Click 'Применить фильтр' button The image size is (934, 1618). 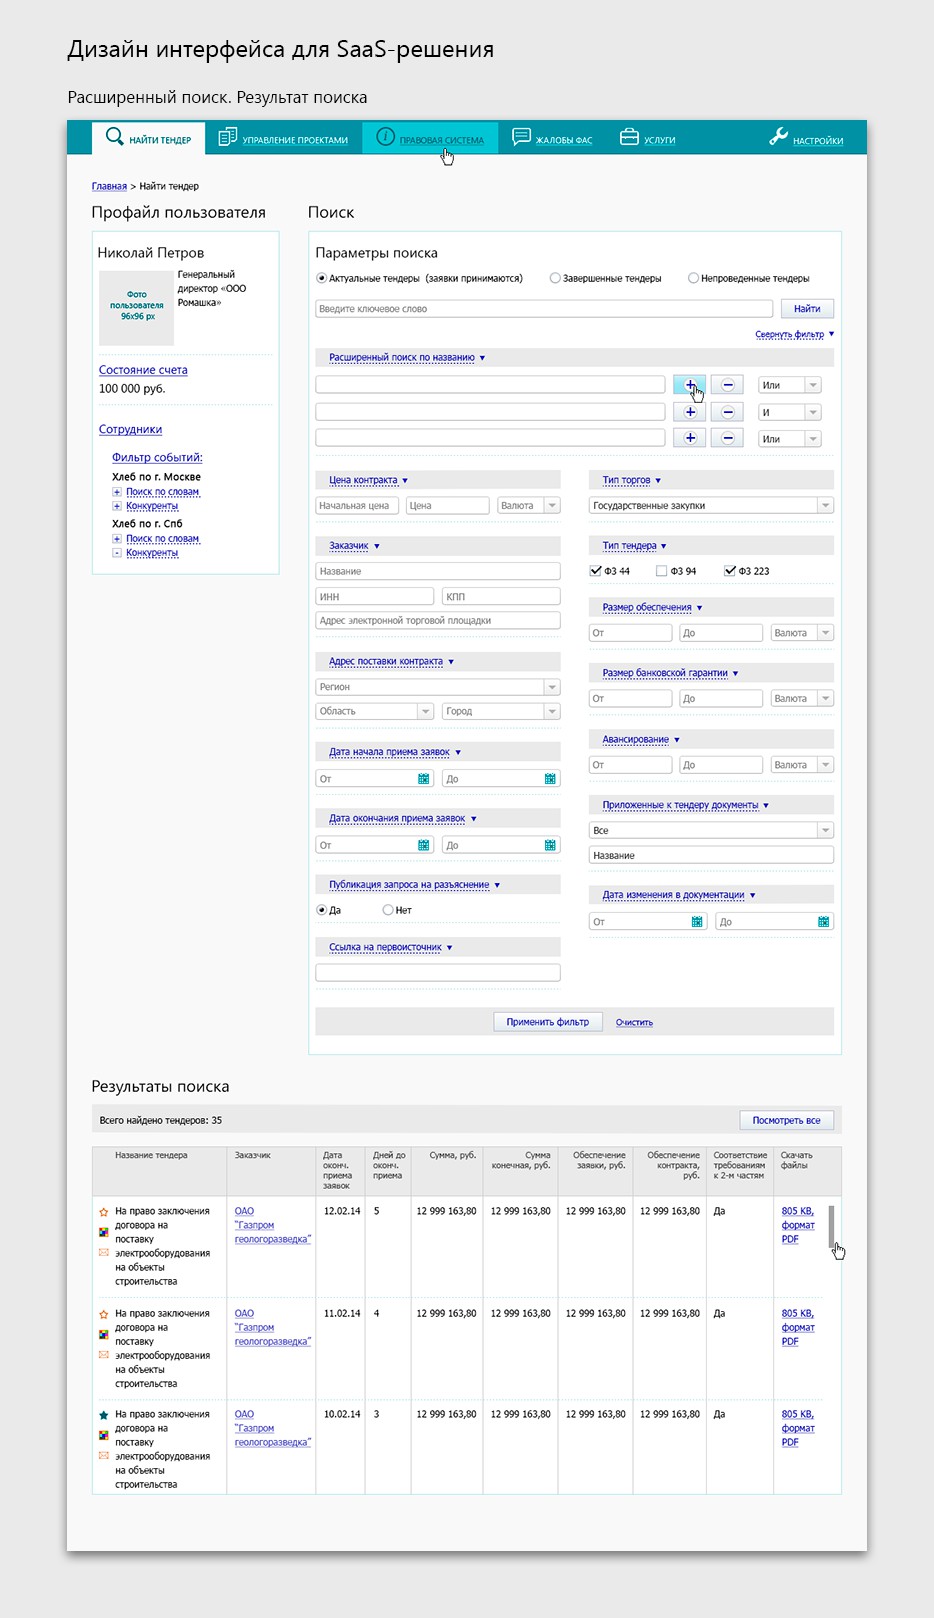548,1022
